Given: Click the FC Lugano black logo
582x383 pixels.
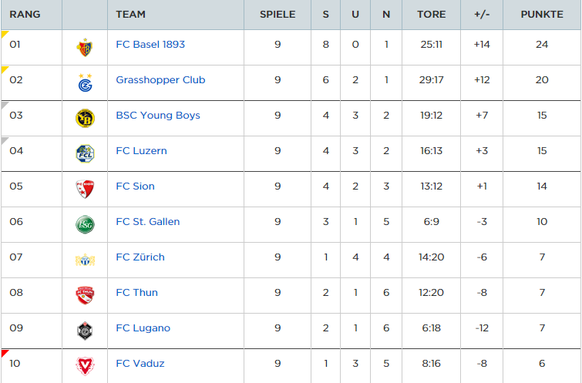Looking at the screenshot, I should [x=85, y=331].
